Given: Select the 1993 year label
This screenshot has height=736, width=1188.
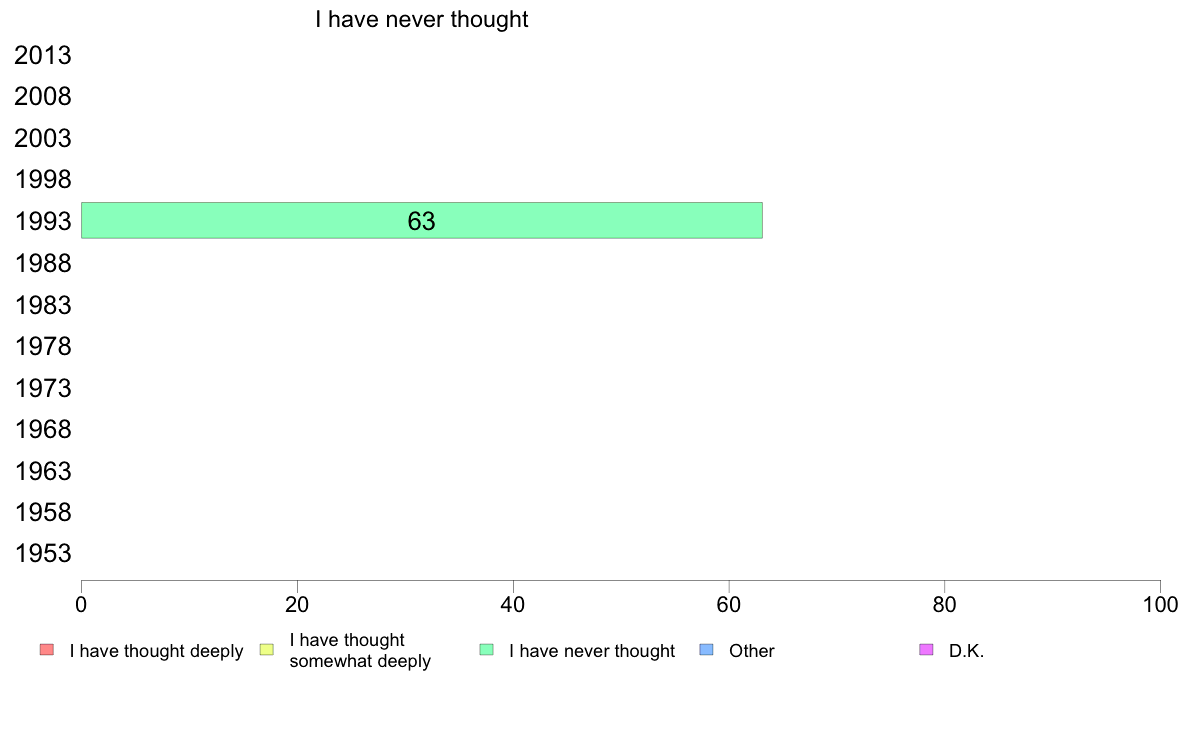Looking at the screenshot, I should tap(43, 221).
